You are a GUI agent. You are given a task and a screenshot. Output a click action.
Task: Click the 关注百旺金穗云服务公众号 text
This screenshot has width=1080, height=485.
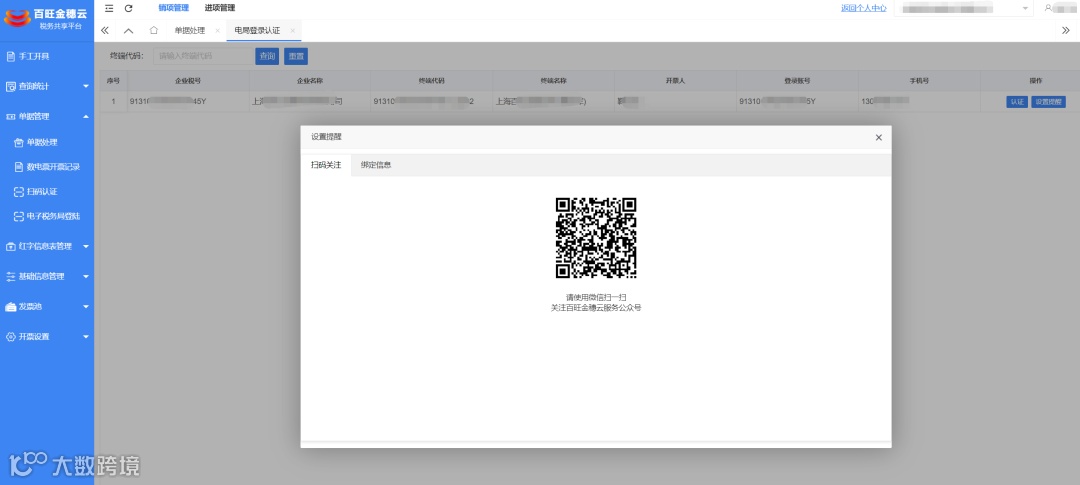tap(596, 308)
